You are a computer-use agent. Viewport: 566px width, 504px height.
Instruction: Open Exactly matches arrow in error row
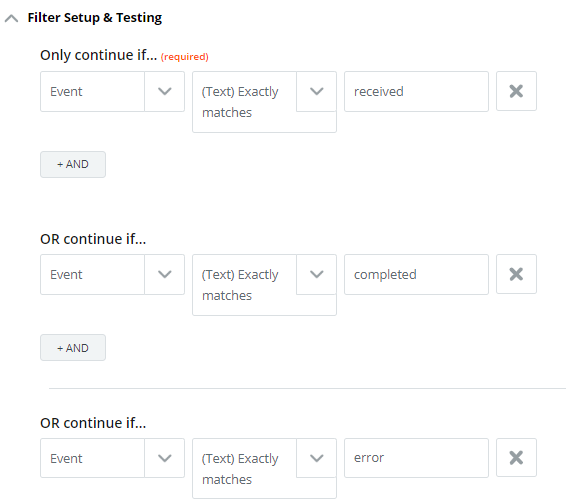click(x=317, y=458)
